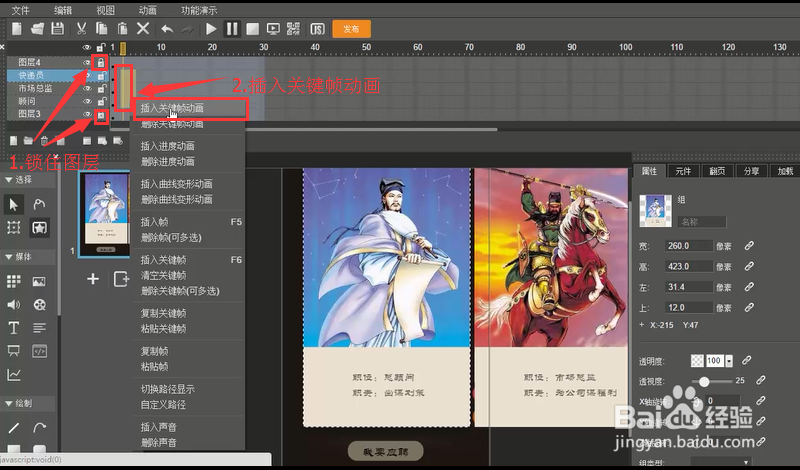
Task: Open the star asset library tool
Action: [x=39, y=228]
